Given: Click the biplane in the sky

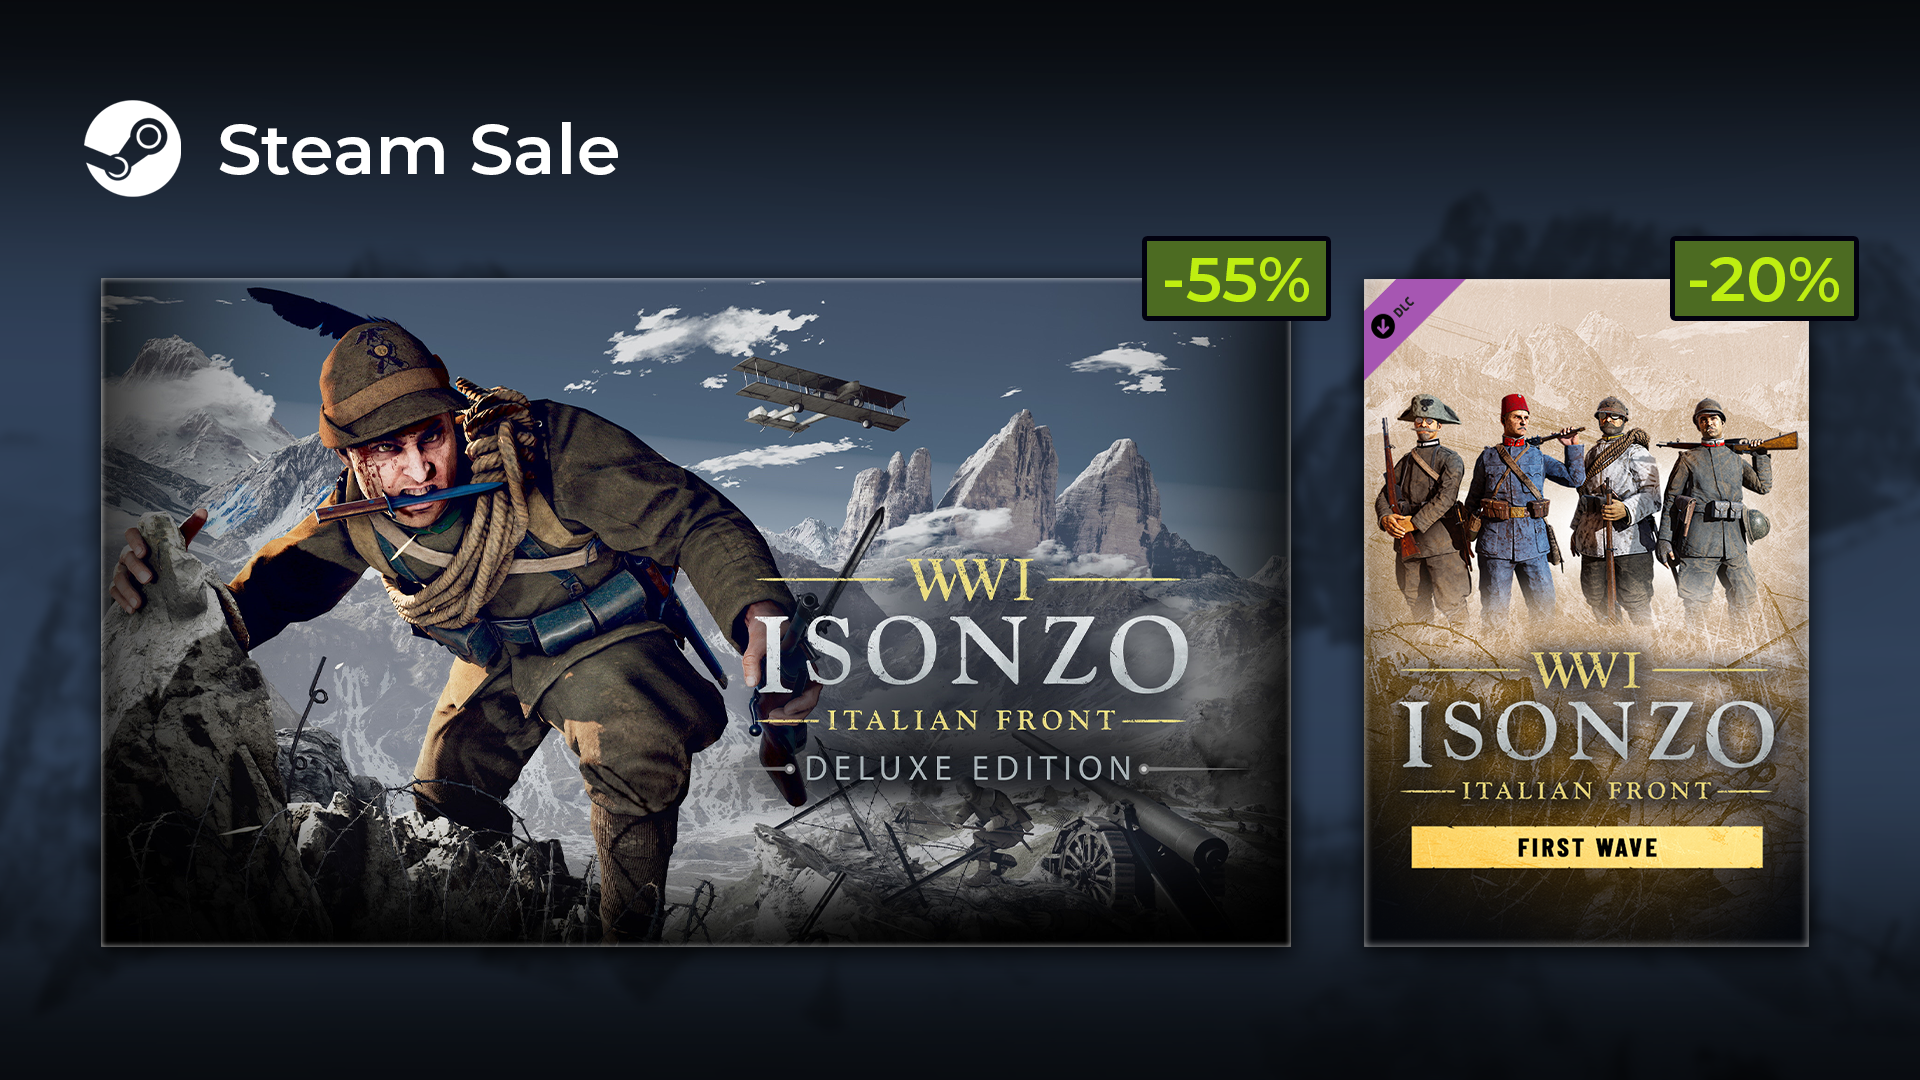Looking at the screenshot, I should pos(821,394).
